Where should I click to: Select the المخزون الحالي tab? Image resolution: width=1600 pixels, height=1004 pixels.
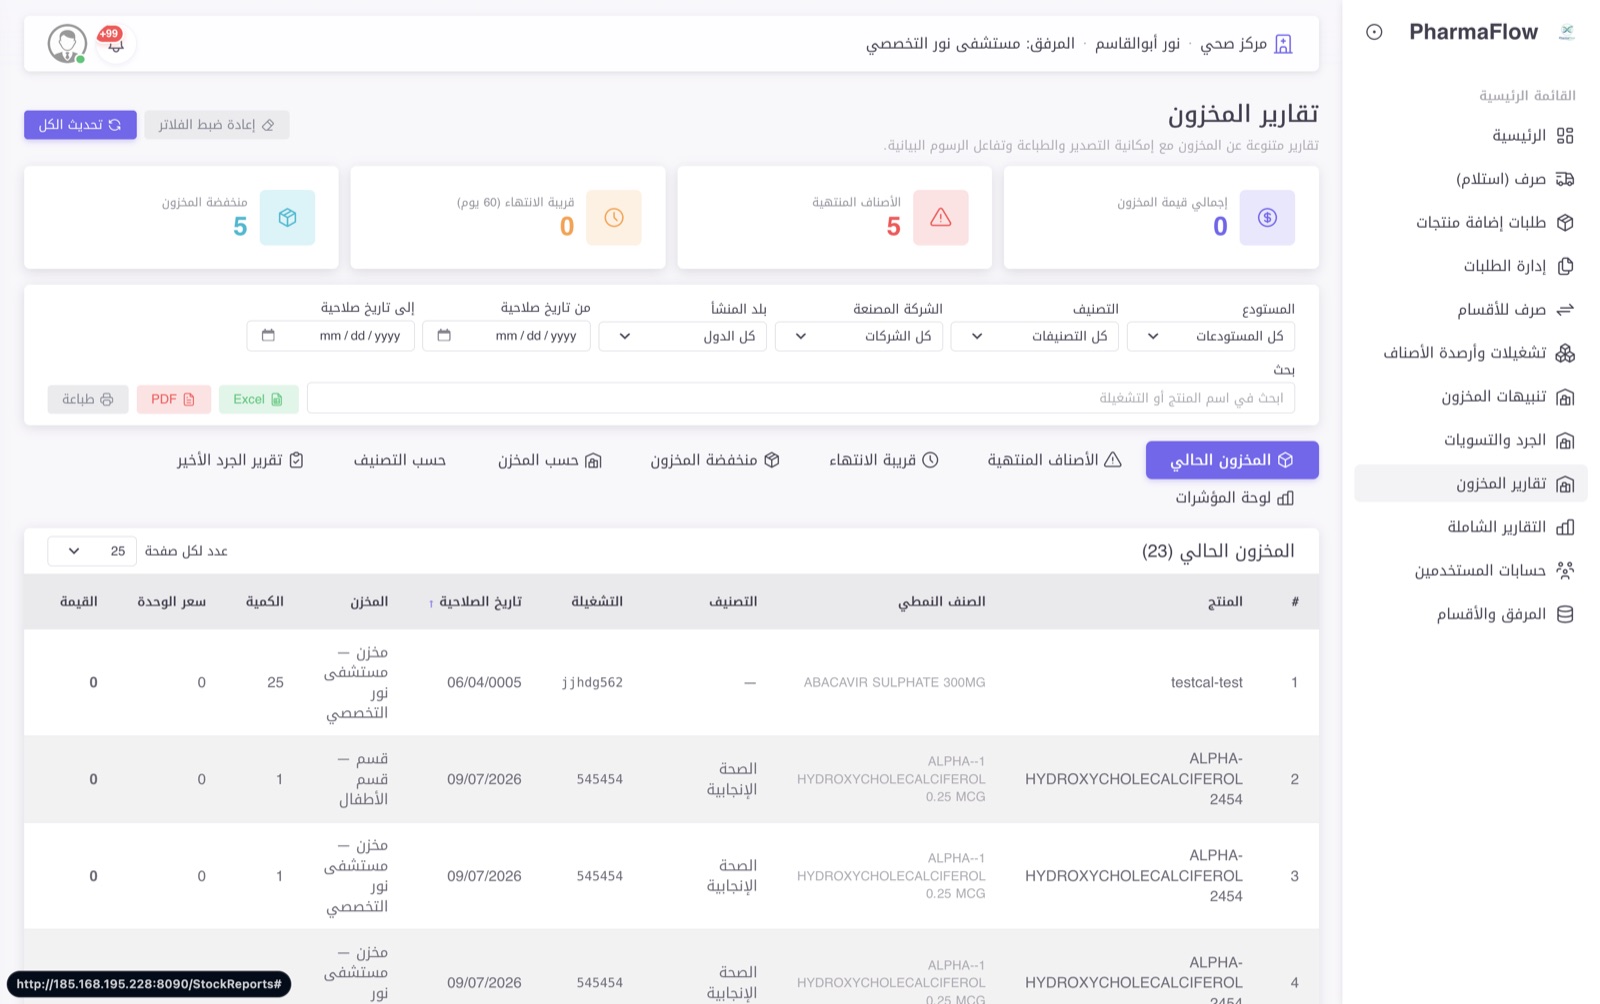[x=1232, y=460]
